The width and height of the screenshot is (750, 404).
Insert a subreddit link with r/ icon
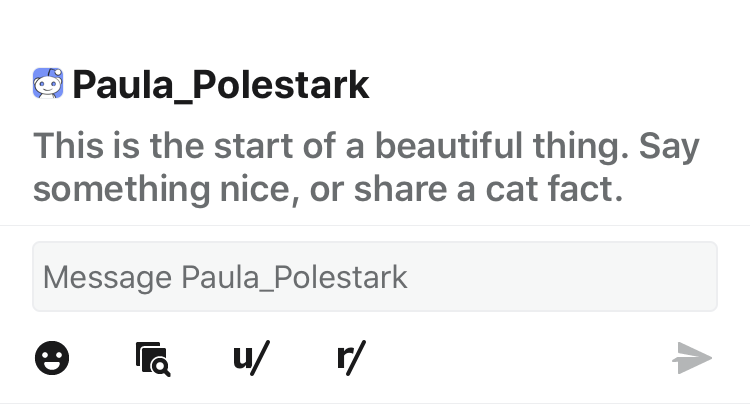tap(351, 357)
